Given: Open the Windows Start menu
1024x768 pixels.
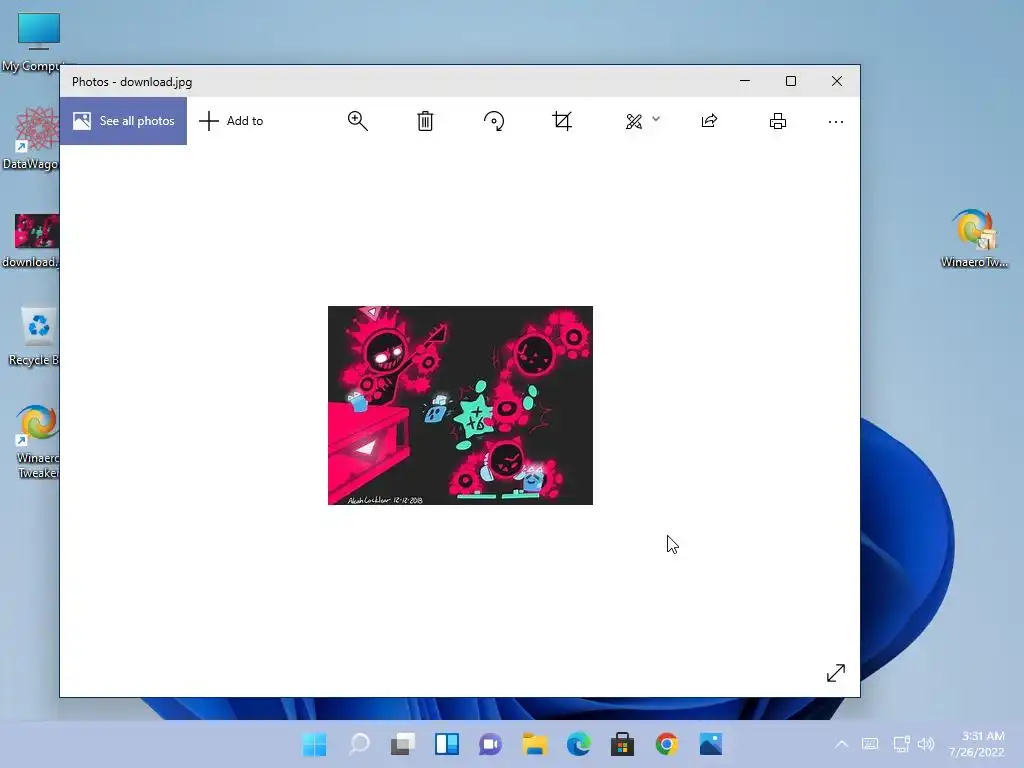Looking at the screenshot, I should [x=315, y=744].
